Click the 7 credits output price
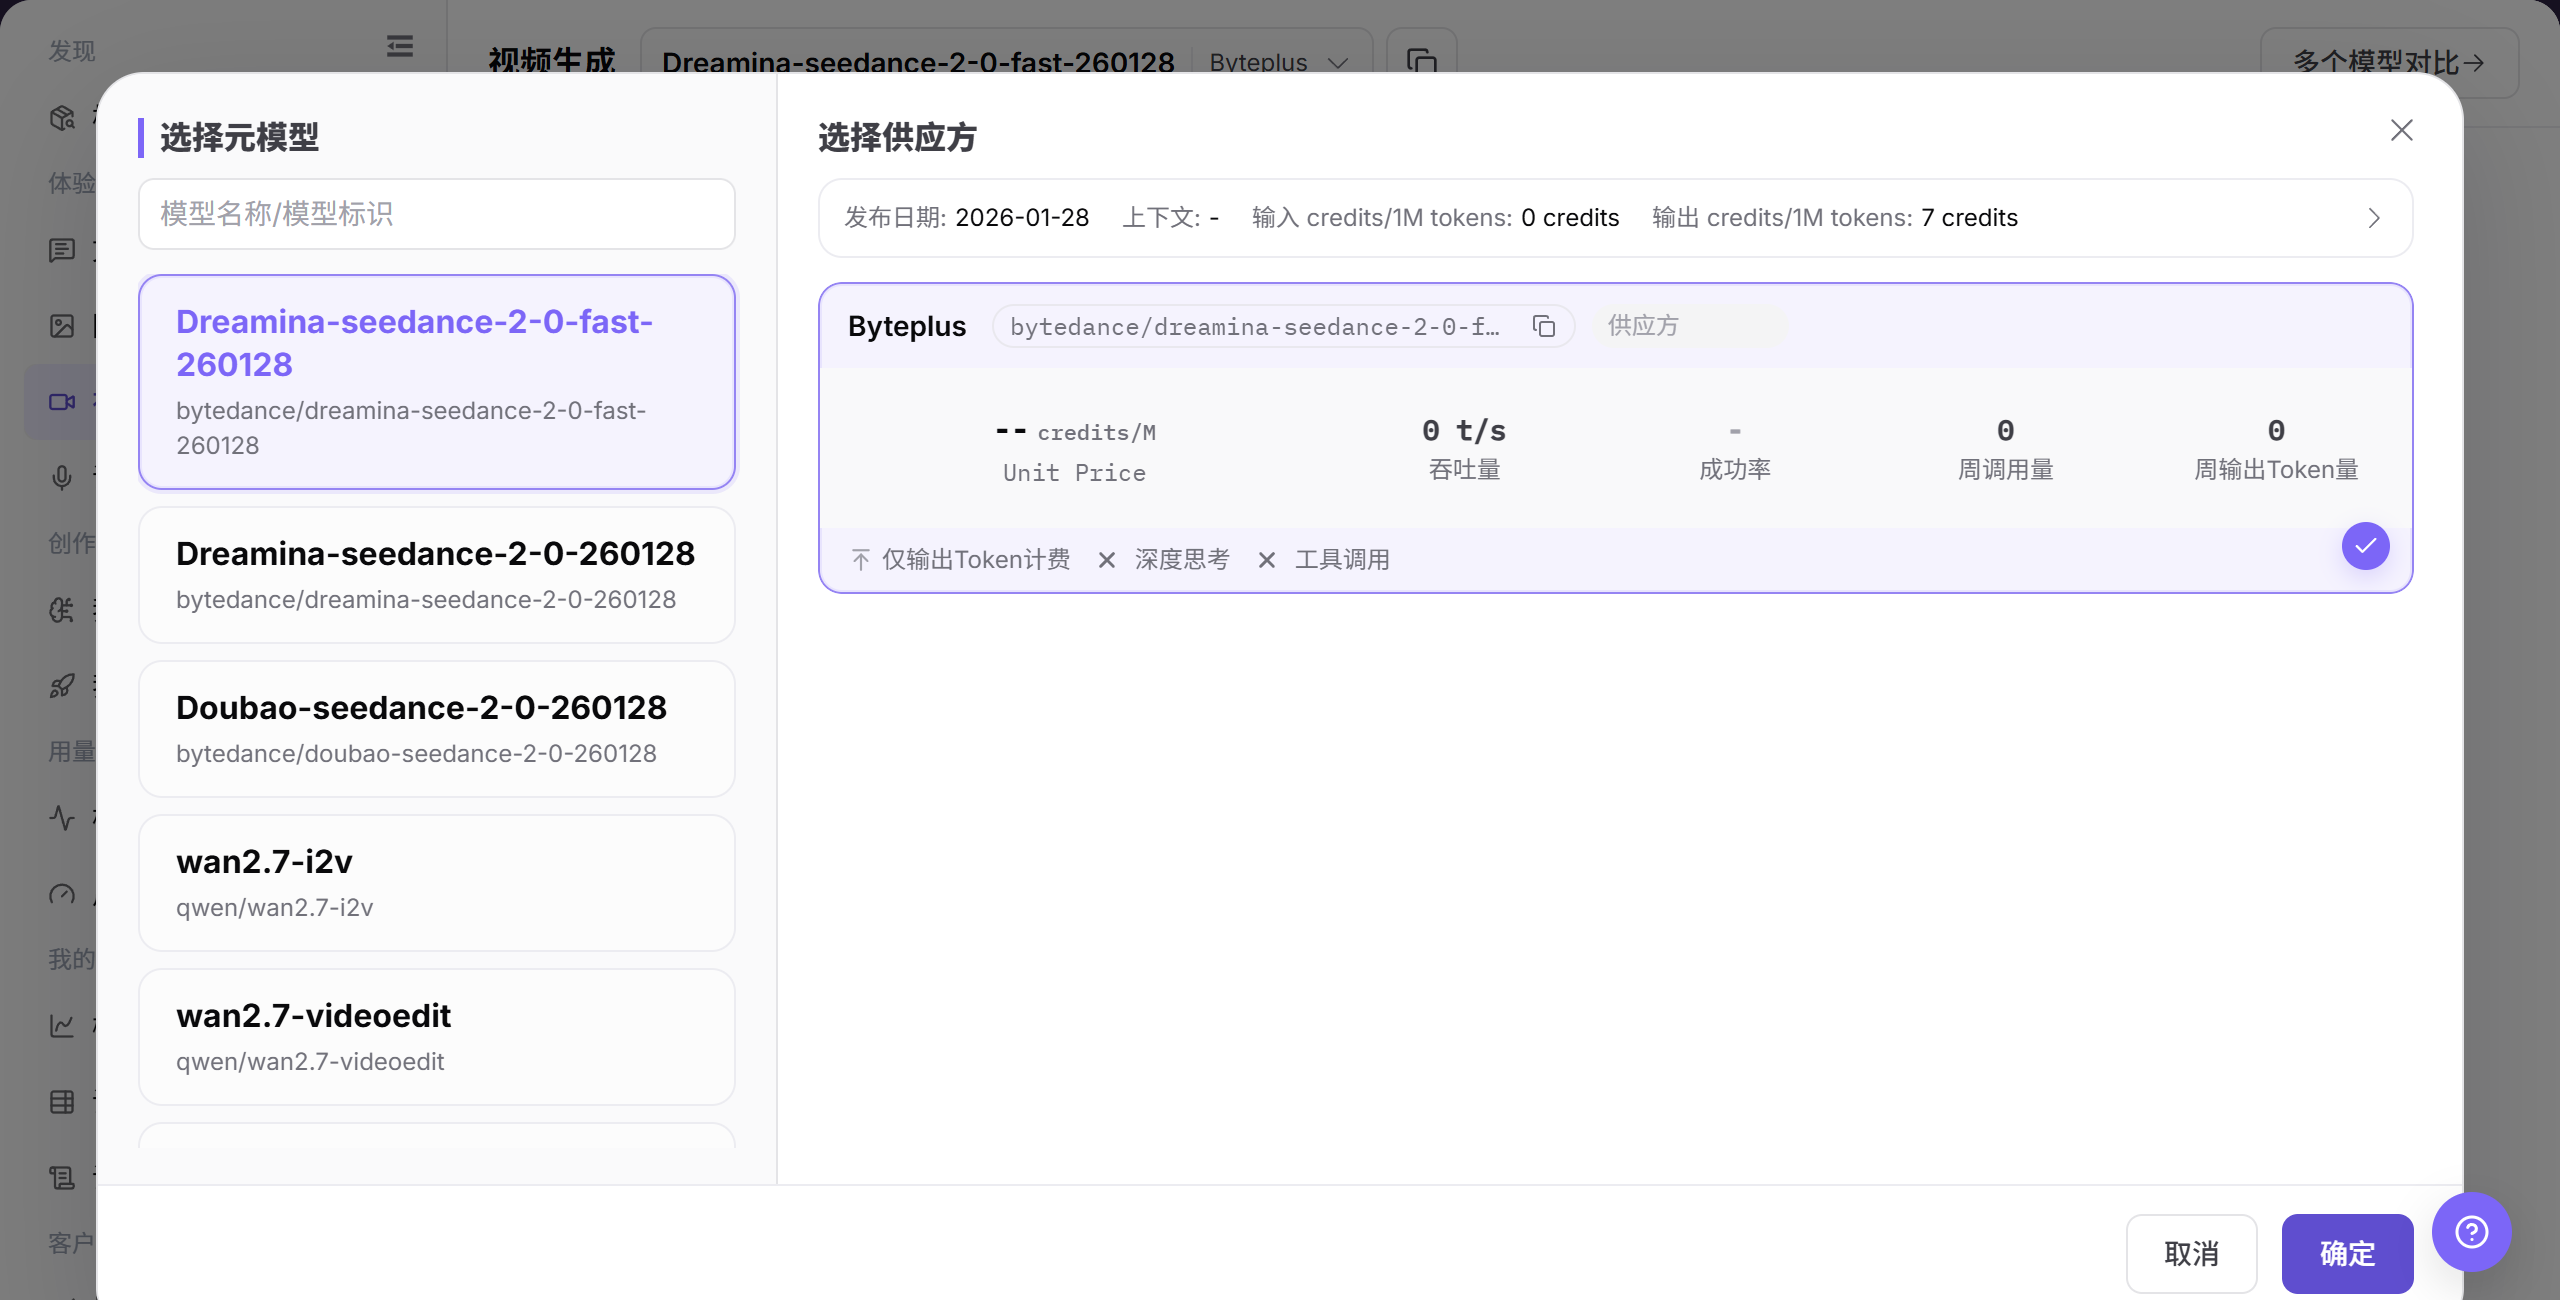2560x1300 pixels. pos(1969,217)
